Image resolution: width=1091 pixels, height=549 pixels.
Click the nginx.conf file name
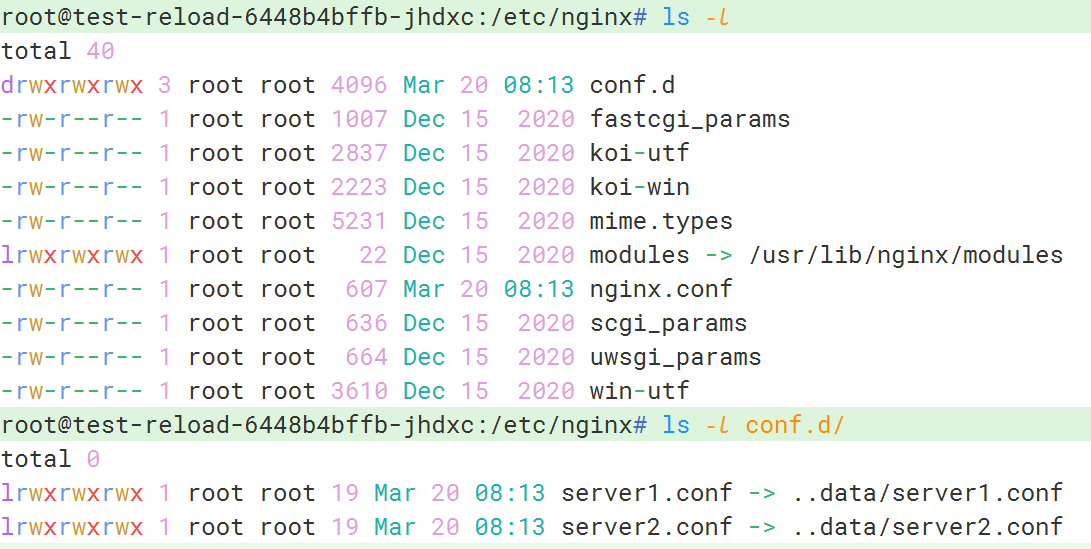coord(661,289)
